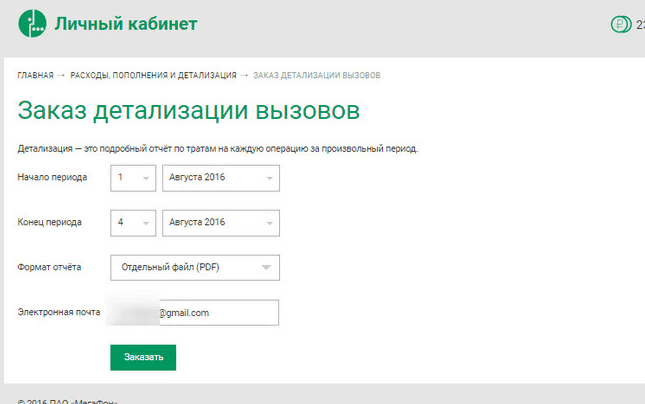Go to "ГЛАВНАЯ" in the breadcrumbs
The image size is (645, 404).
(x=35, y=75)
